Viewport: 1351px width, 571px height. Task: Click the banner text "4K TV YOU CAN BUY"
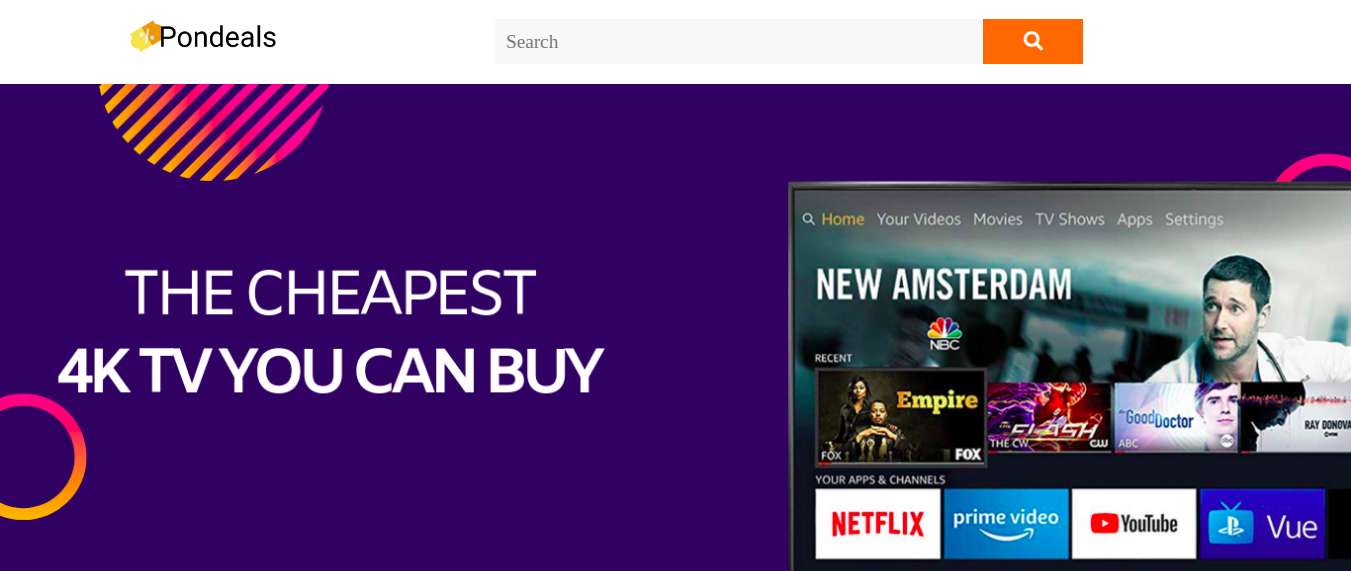tap(330, 371)
